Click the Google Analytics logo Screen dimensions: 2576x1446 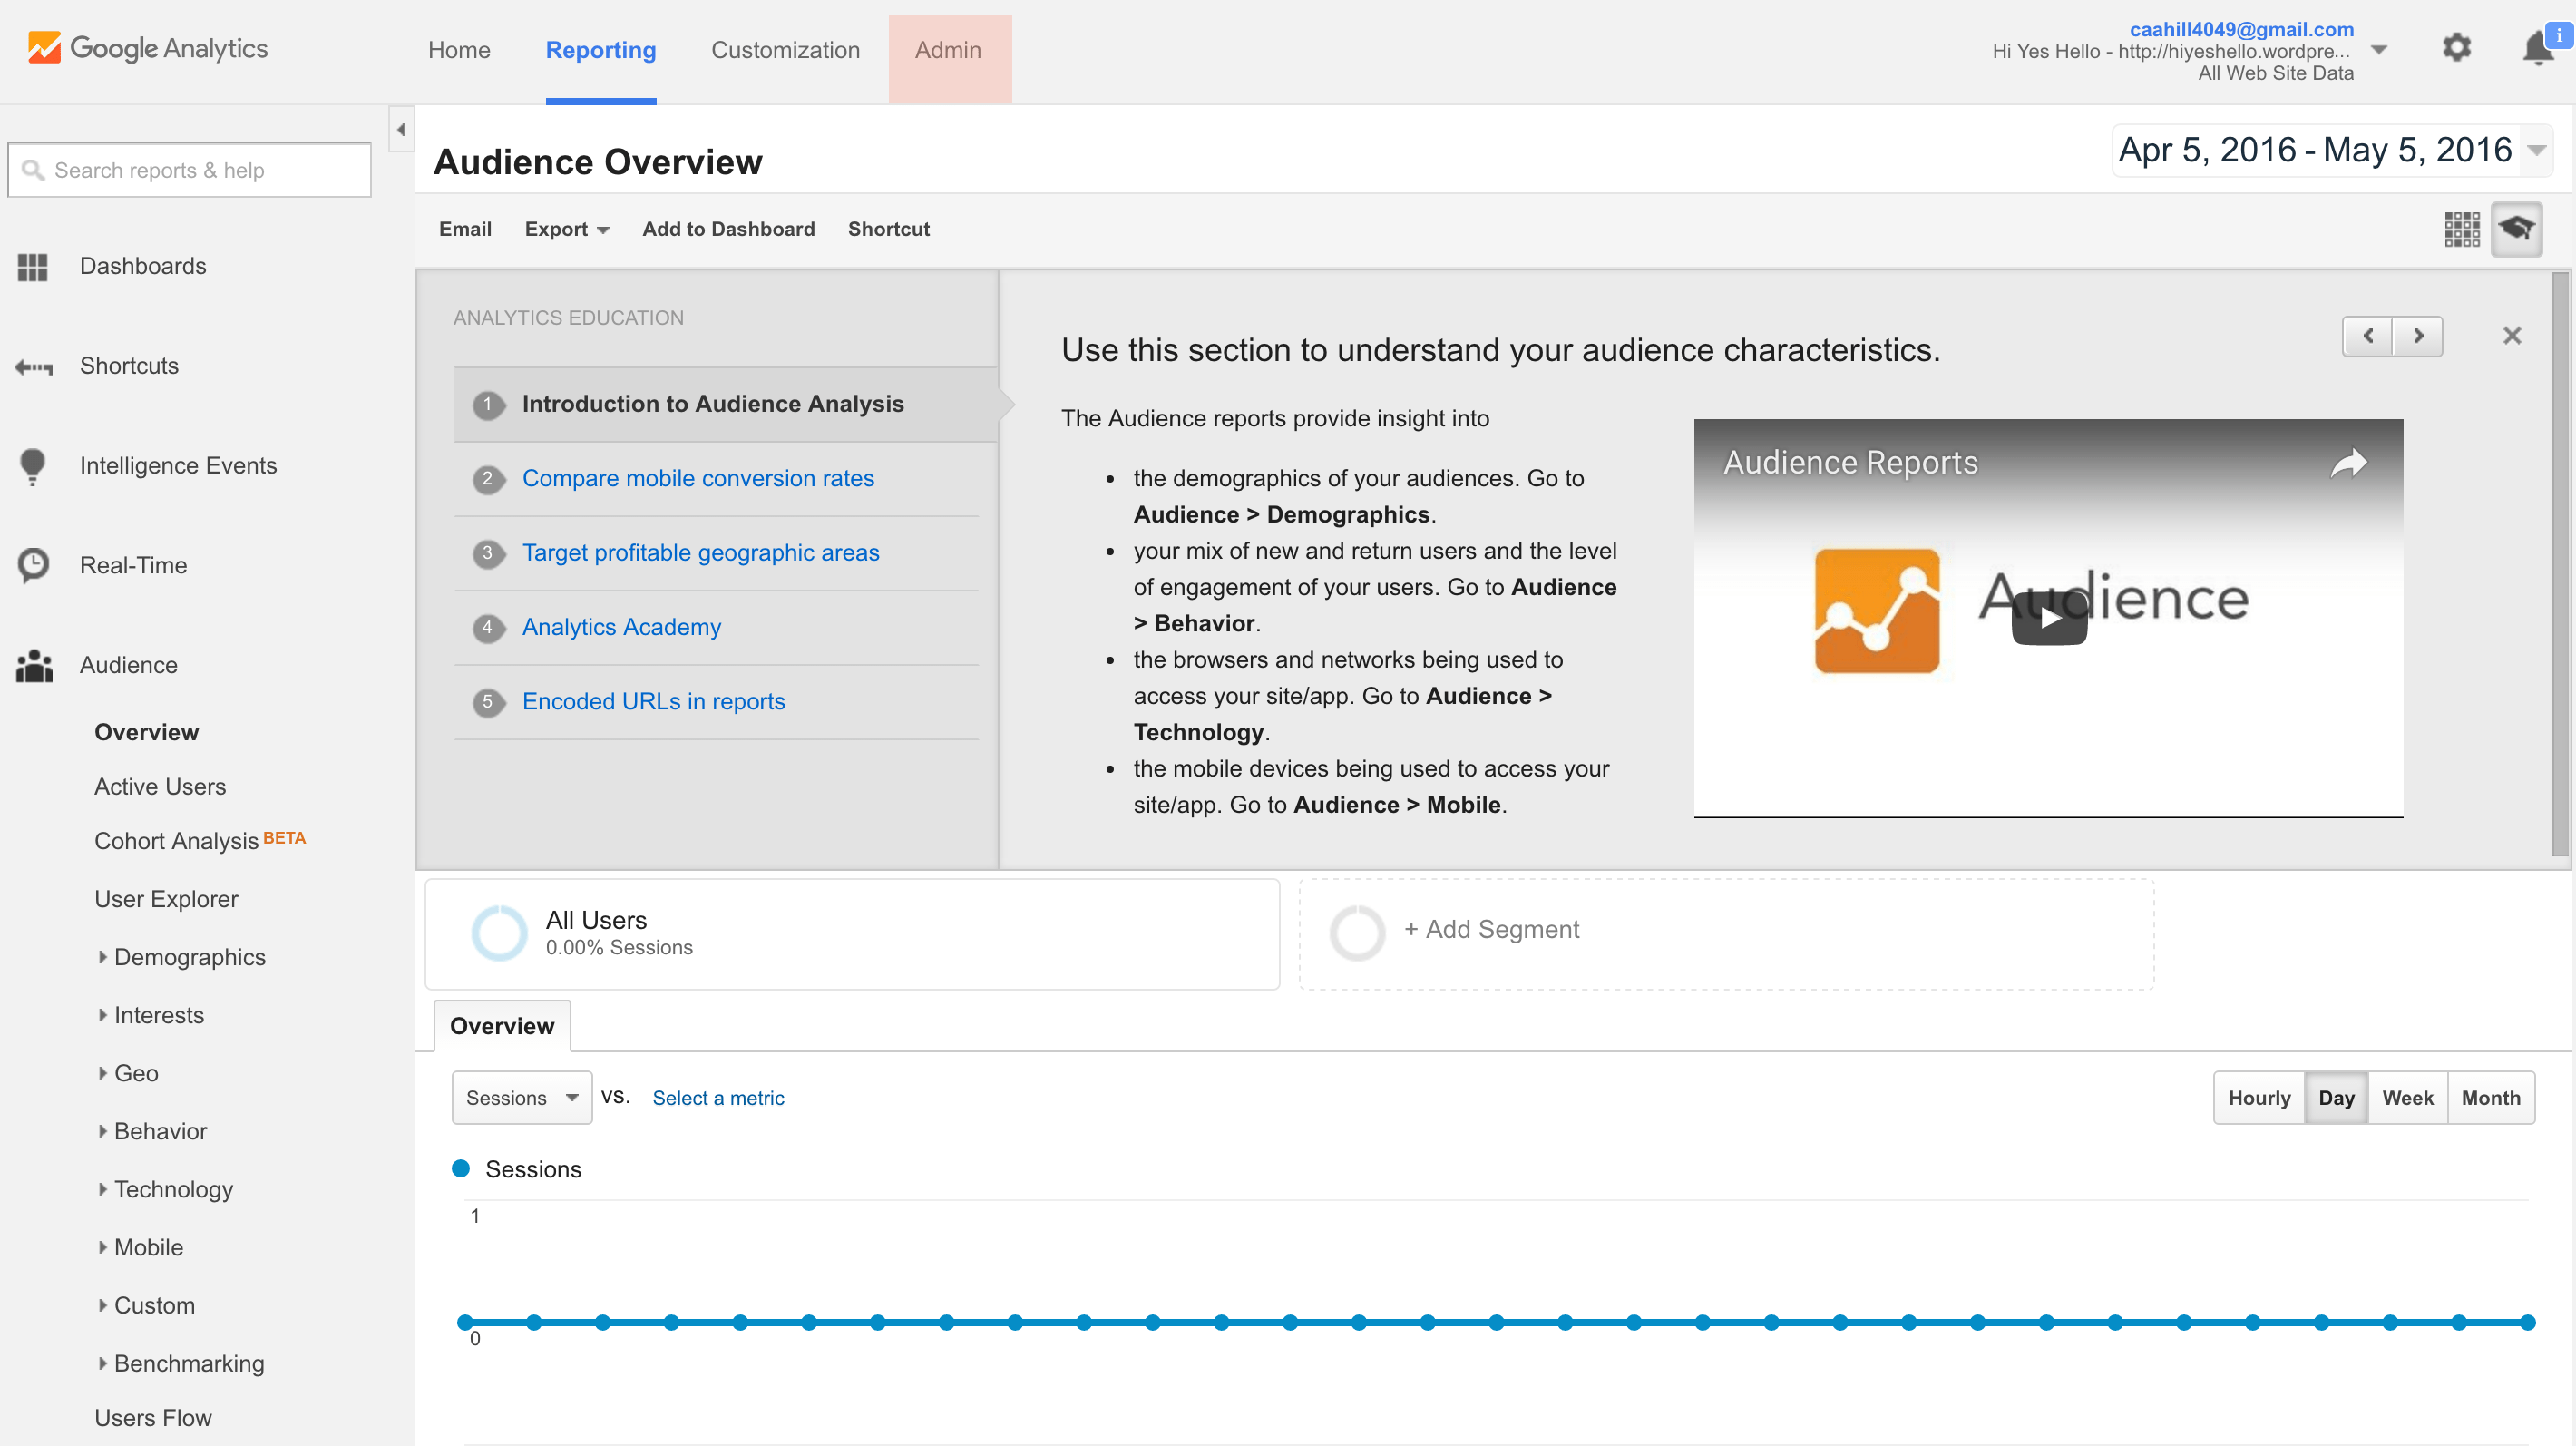(148, 48)
